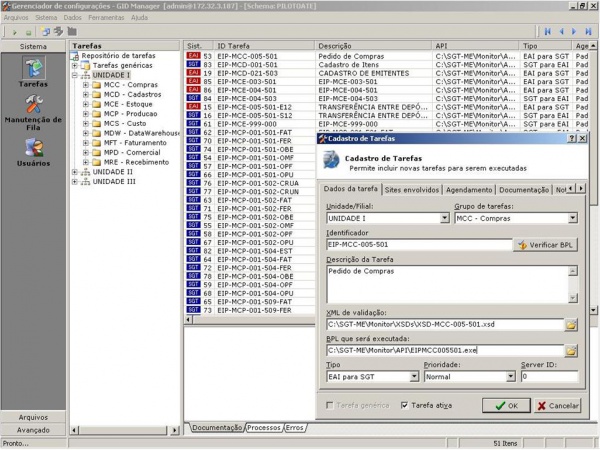The width and height of the screenshot is (600, 450).
Task: Open the Tarefas section in the sidebar
Action: click(x=33, y=74)
